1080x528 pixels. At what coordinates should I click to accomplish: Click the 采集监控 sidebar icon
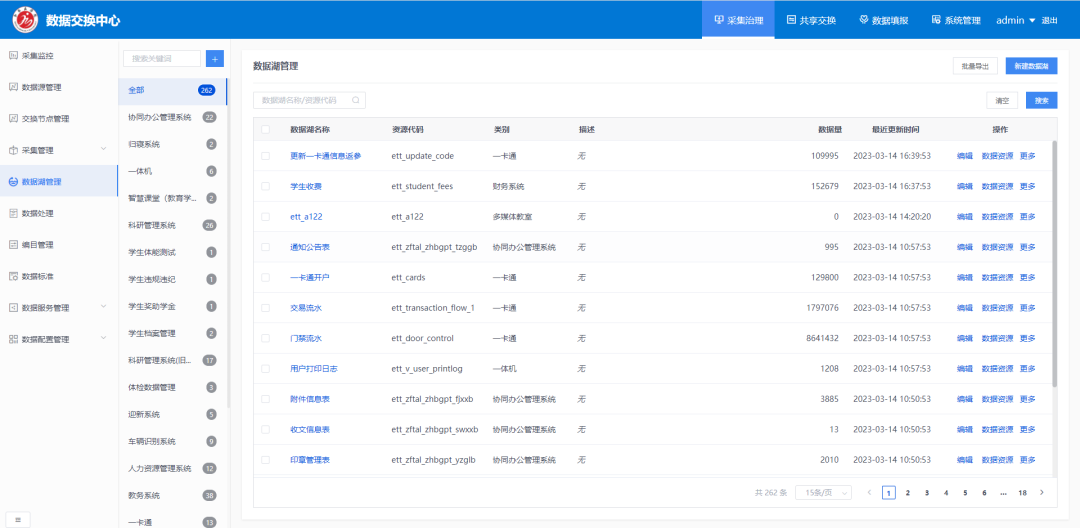13,55
